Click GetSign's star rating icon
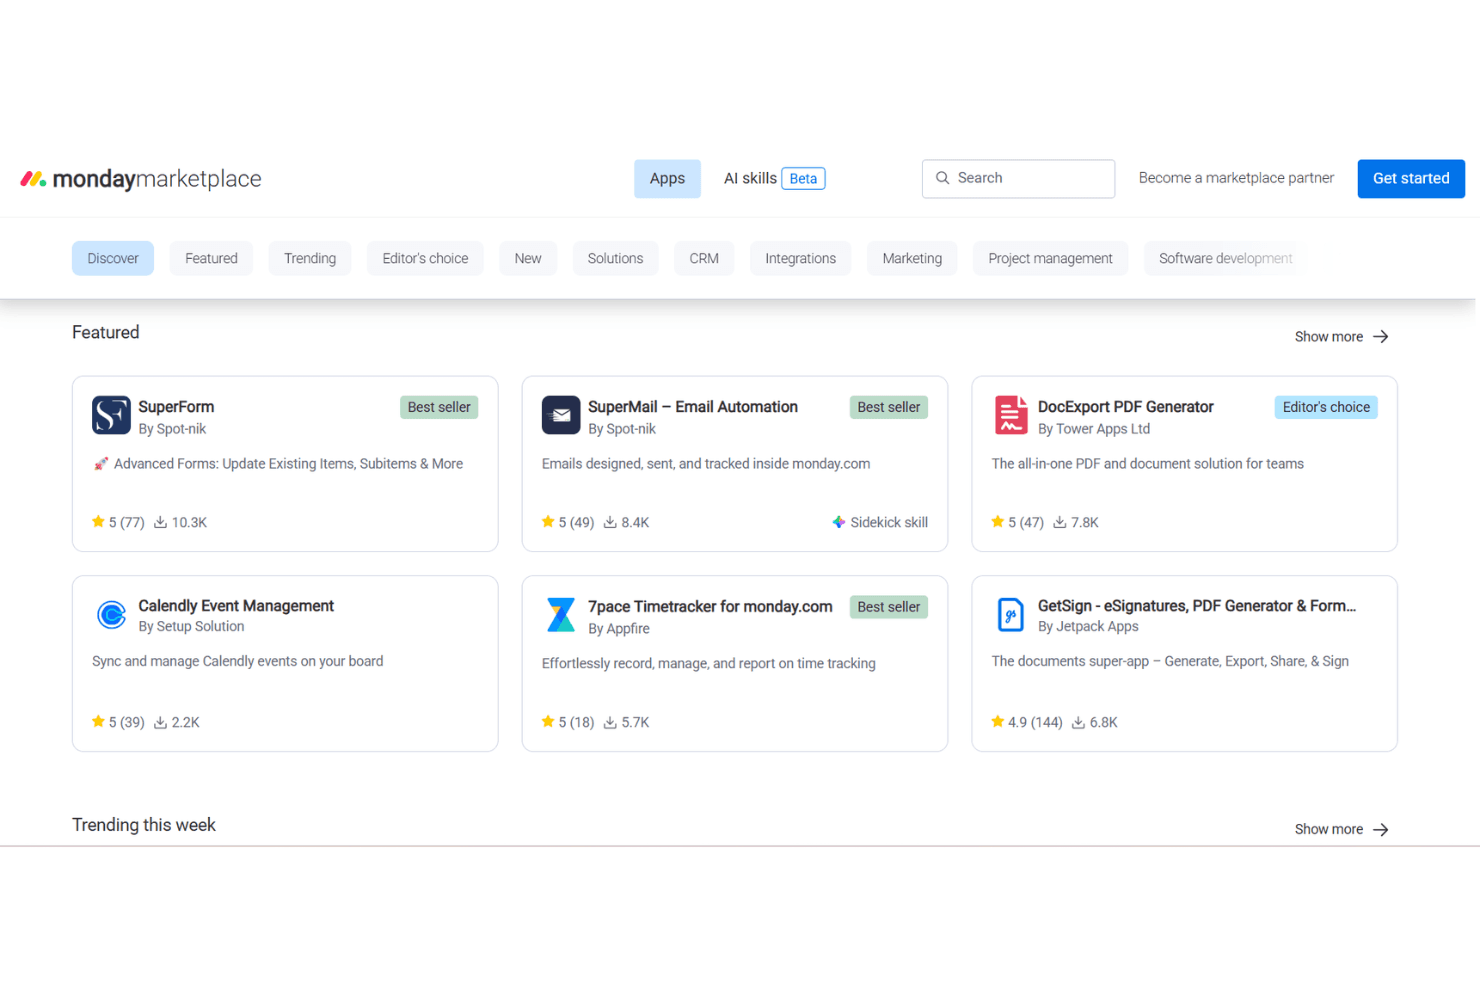Image resolution: width=1480 pixels, height=987 pixels. pyautogui.click(x=998, y=722)
